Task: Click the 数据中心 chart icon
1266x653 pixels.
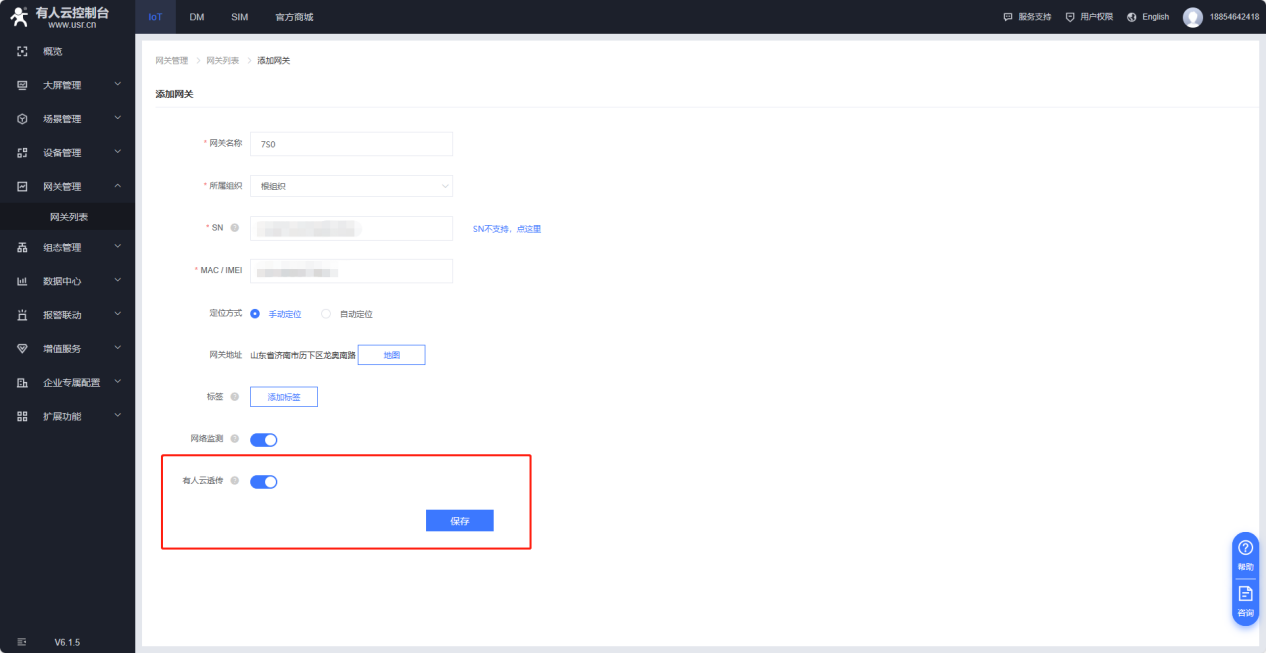Action: 22,281
